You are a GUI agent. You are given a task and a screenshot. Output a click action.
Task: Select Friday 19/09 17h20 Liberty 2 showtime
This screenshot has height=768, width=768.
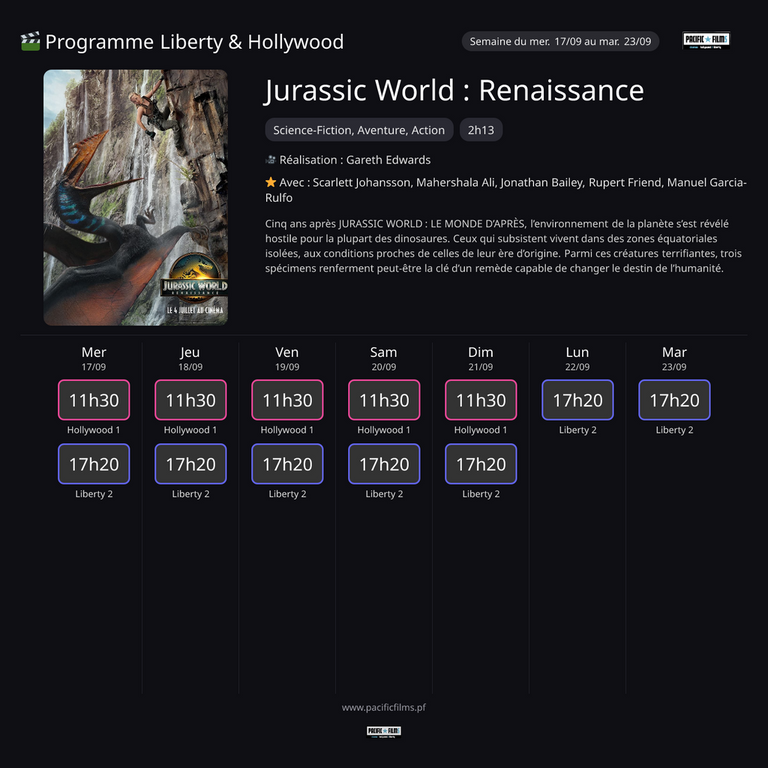[288, 464]
